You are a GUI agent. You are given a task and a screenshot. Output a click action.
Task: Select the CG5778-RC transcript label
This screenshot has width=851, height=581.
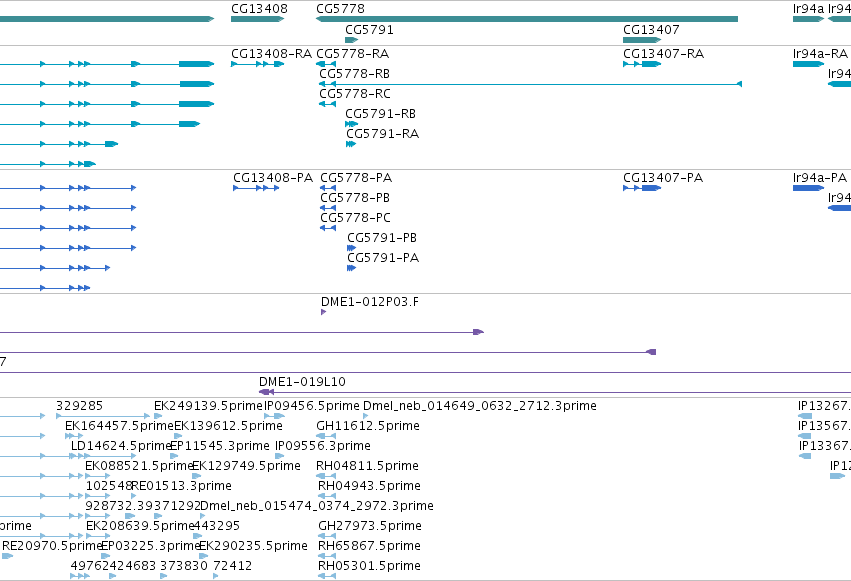[355, 94]
